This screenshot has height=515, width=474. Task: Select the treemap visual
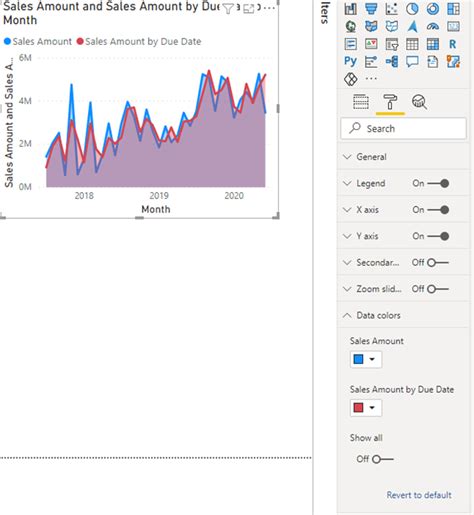click(453, 9)
